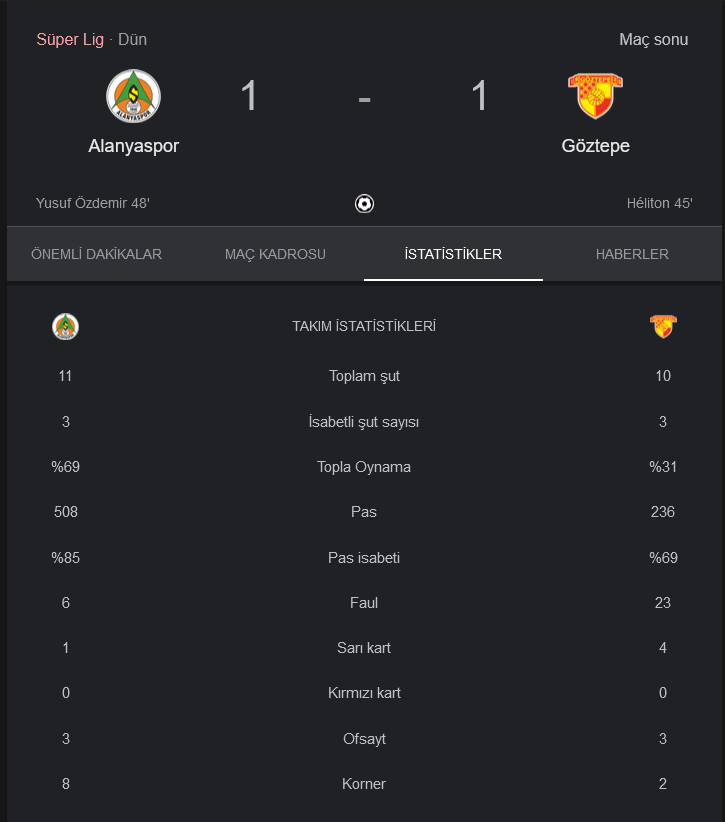The width and height of the screenshot is (725, 822).
Task: Click small Göztepe crest in statistics header
Action: pos(663,326)
